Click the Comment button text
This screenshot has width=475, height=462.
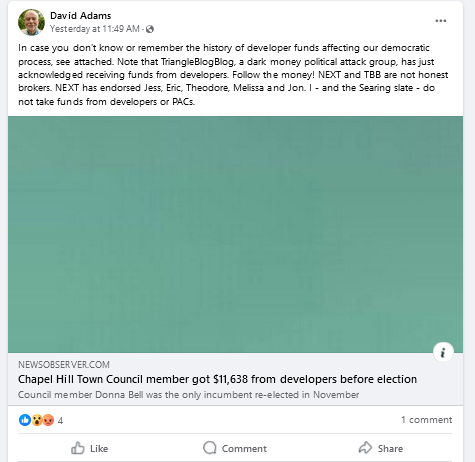(x=244, y=449)
